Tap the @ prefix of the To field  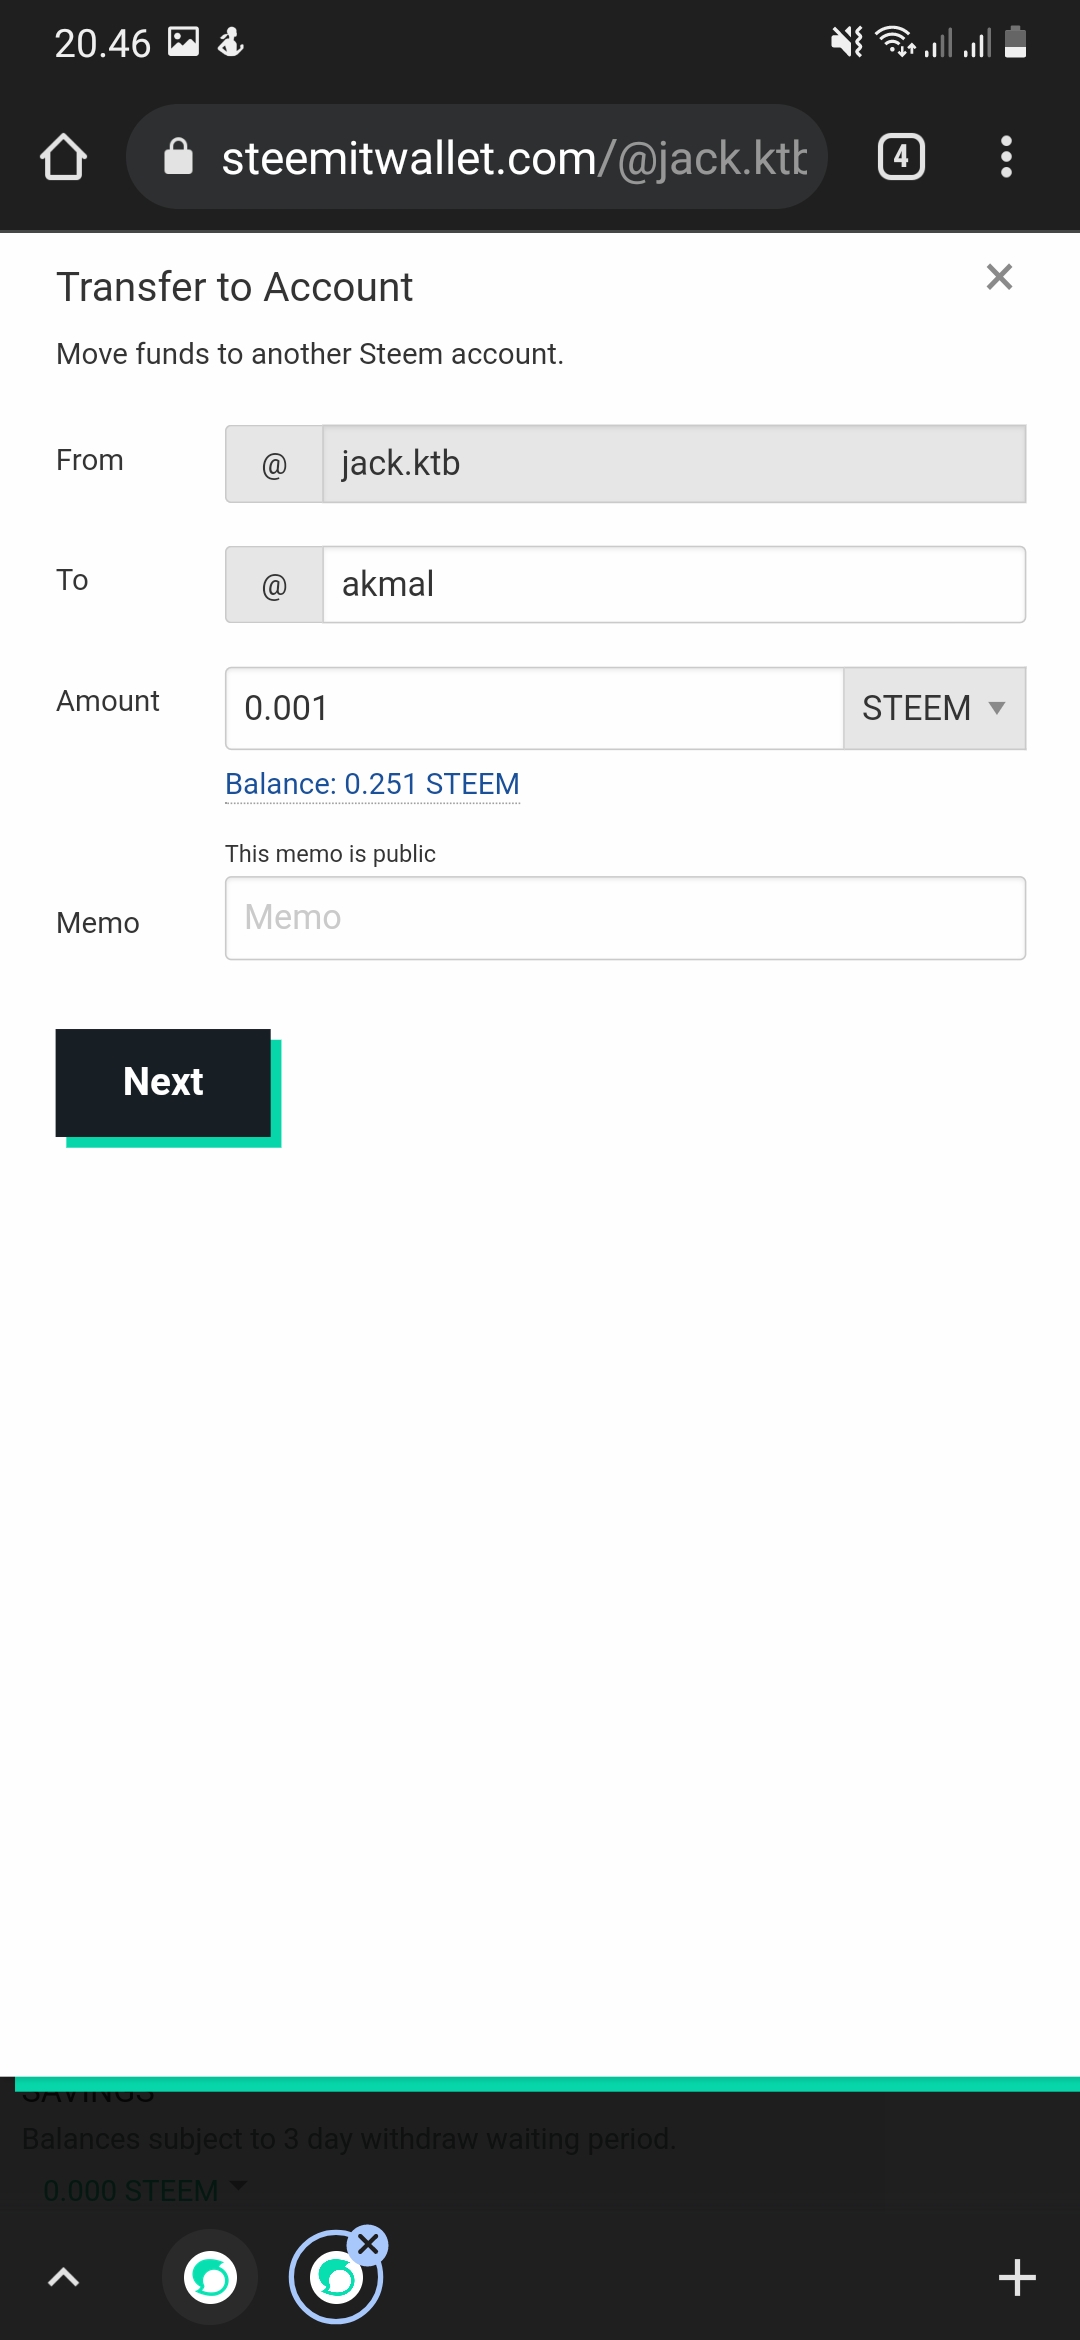pos(274,584)
